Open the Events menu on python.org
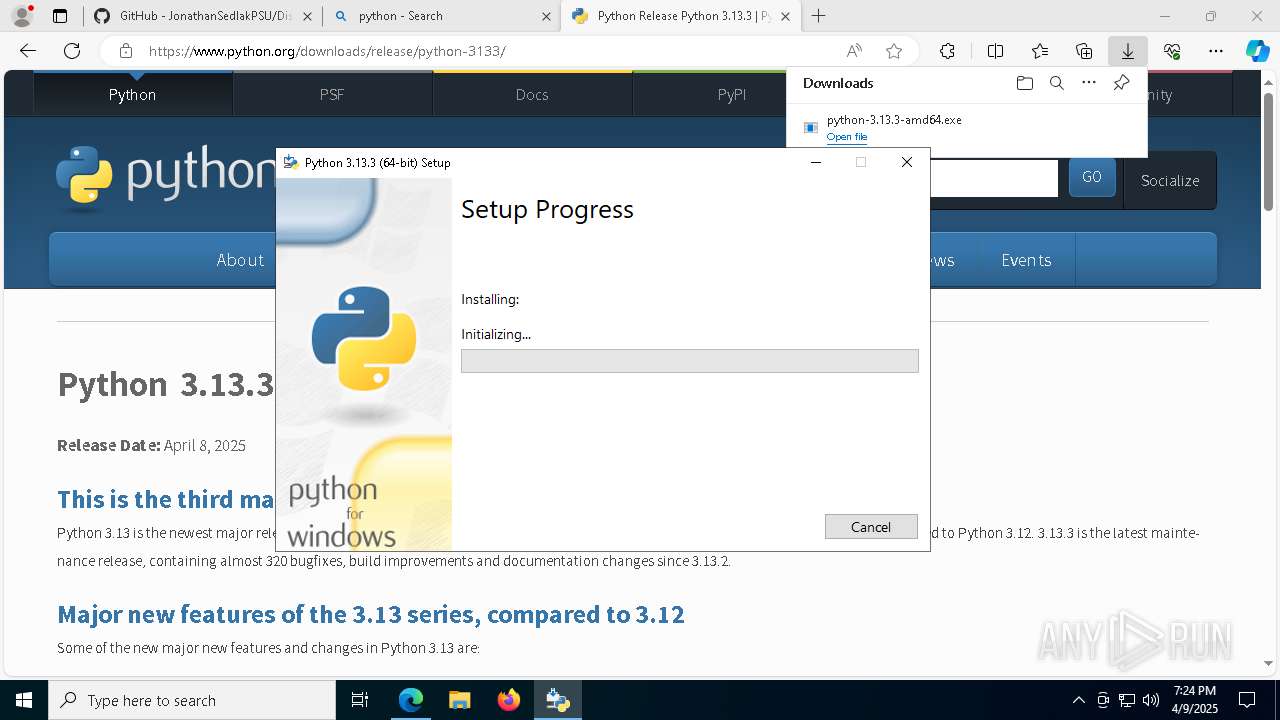 click(1026, 260)
